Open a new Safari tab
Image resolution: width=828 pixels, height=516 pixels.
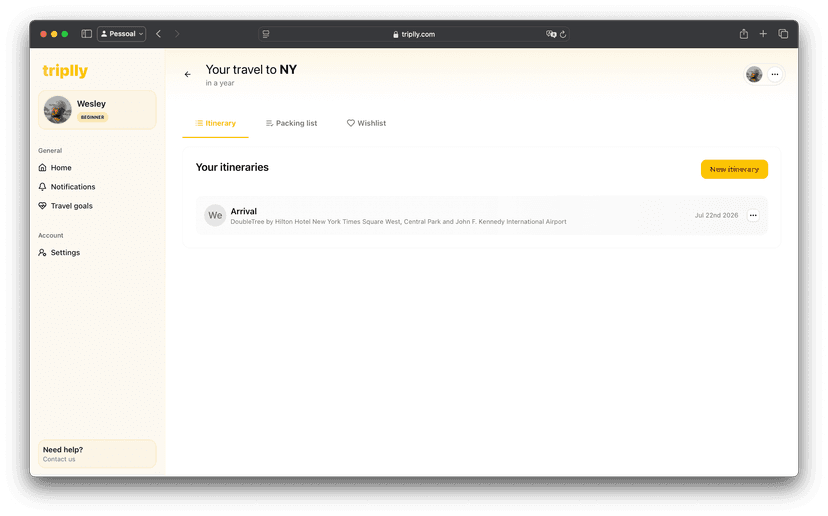(763, 34)
